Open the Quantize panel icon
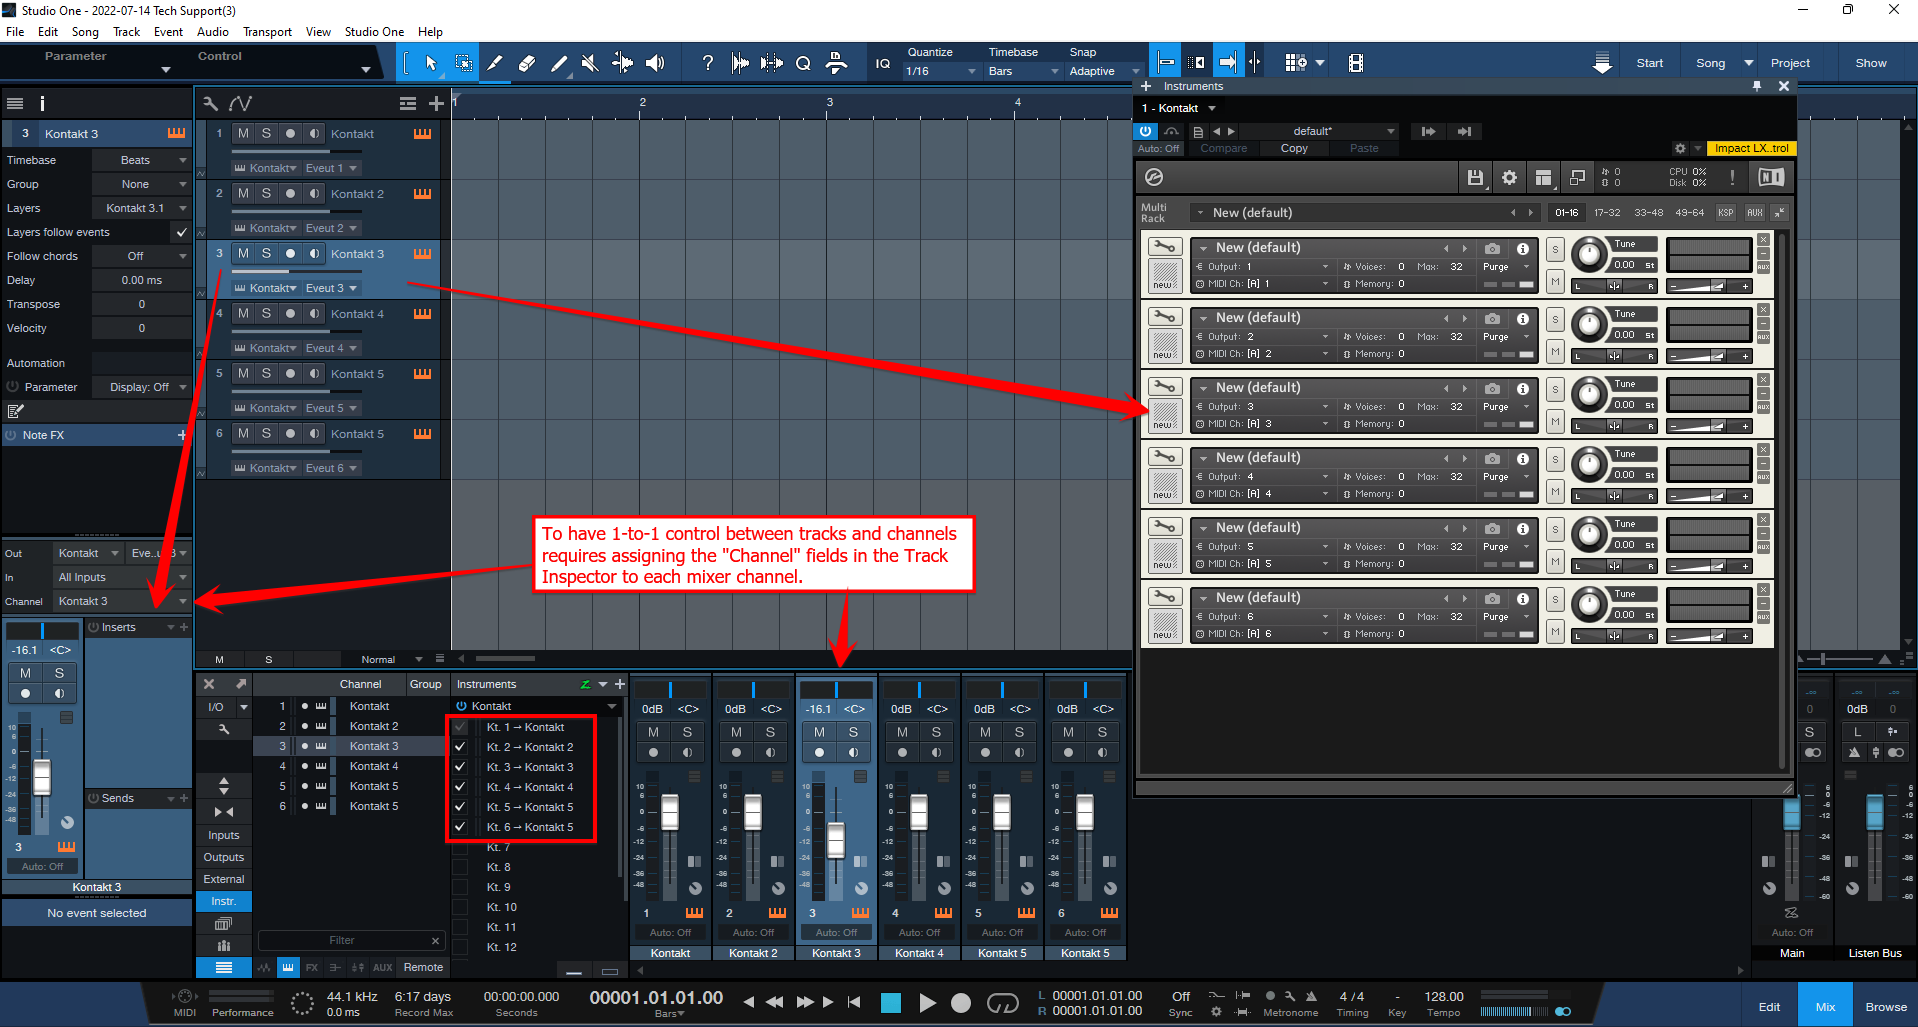The height and width of the screenshot is (1027, 1918). coord(803,62)
